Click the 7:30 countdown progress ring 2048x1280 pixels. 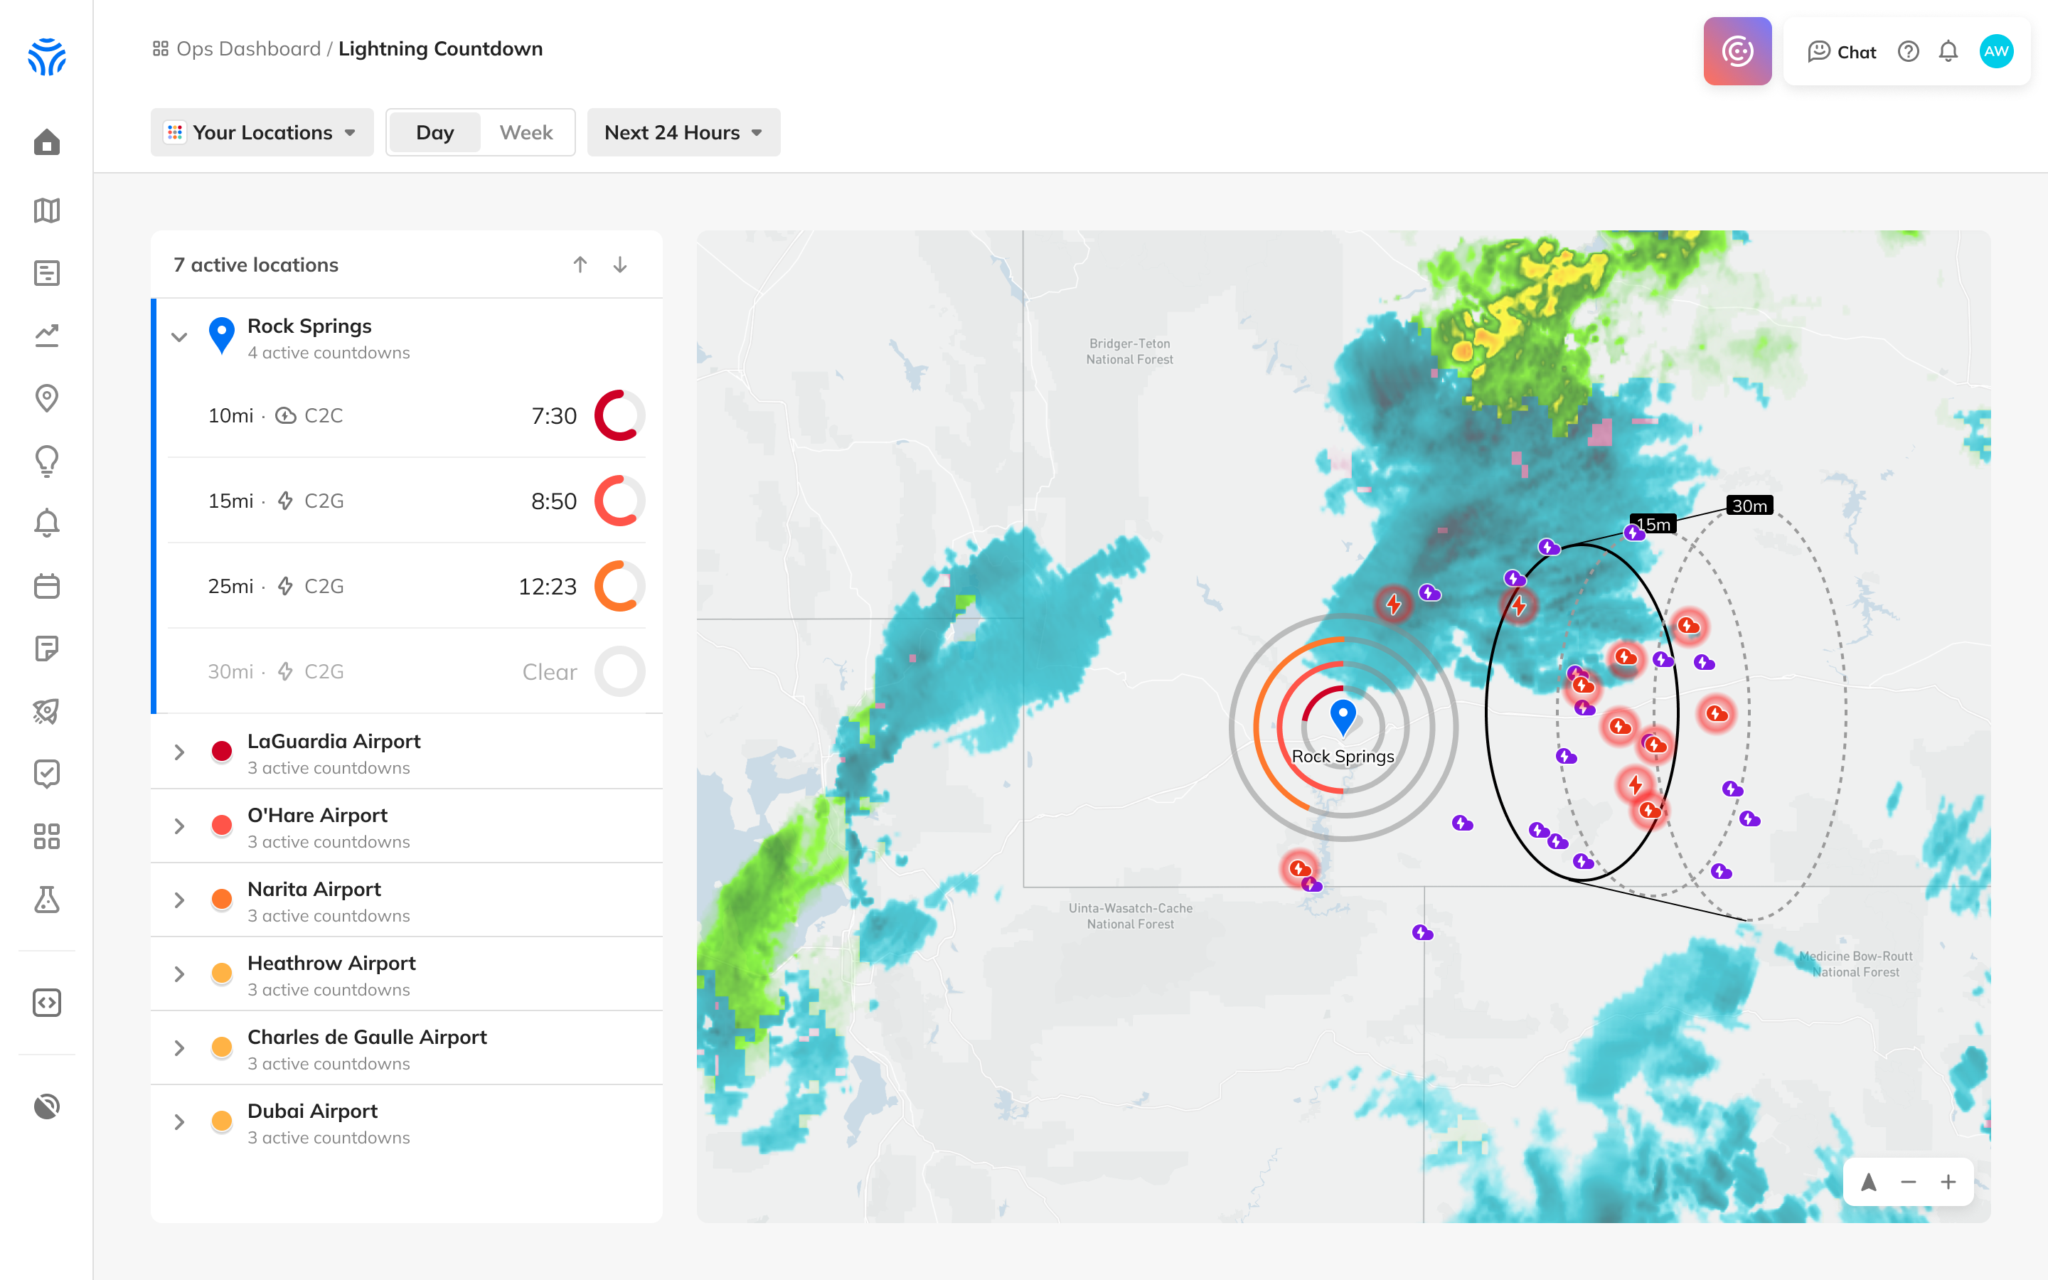coord(620,416)
